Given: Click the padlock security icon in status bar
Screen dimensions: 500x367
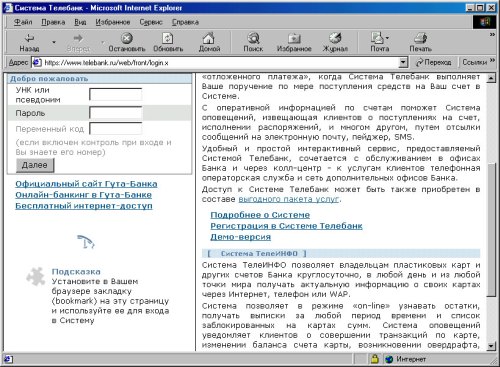Looking at the screenshot, I should [x=375, y=359].
